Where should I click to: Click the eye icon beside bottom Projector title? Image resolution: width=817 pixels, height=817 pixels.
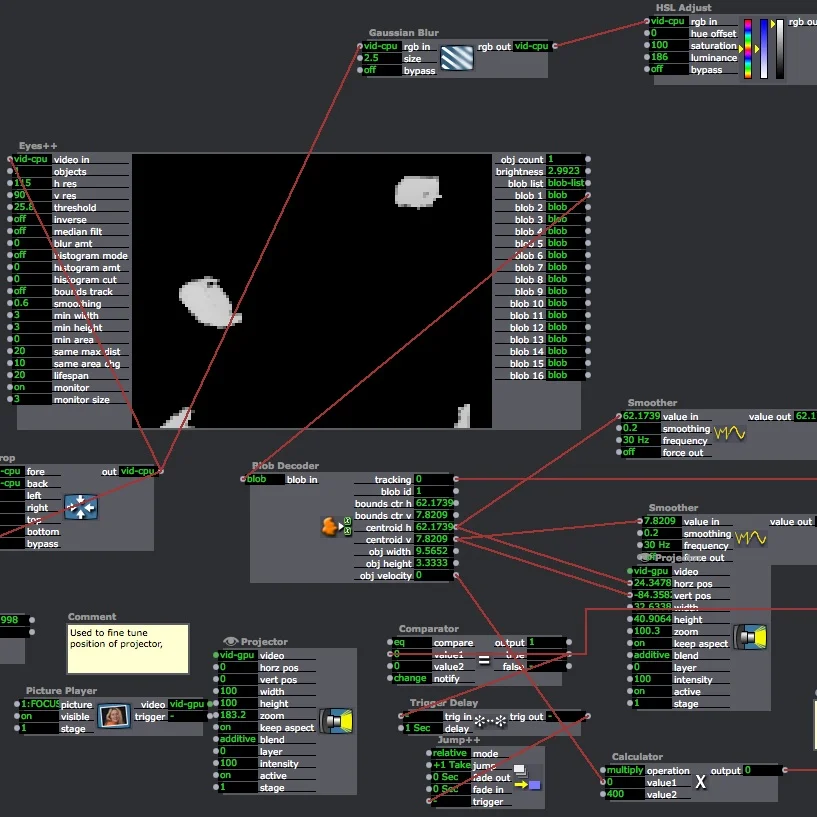pos(230,641)
